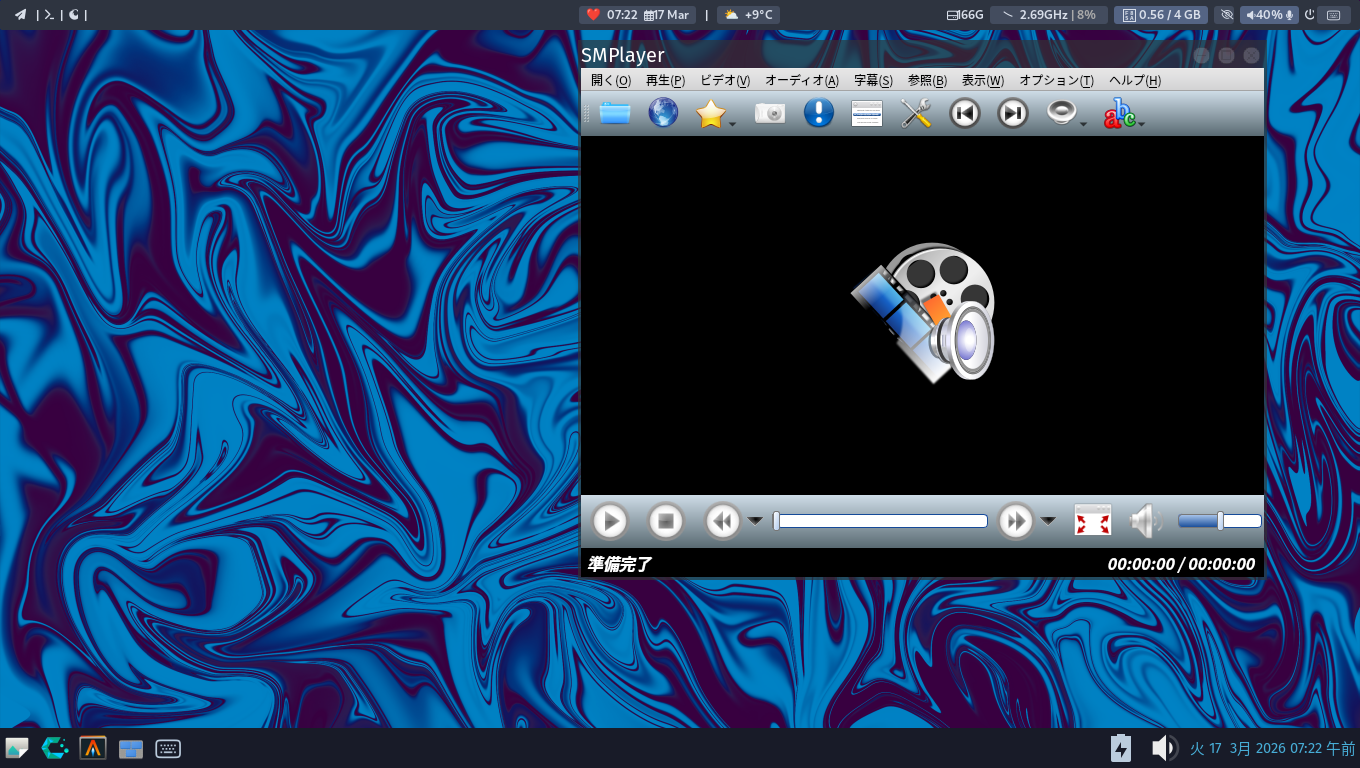Click the battery charging icon in tray
The image size is (1360, 768).
click(x=1121, y=748)
